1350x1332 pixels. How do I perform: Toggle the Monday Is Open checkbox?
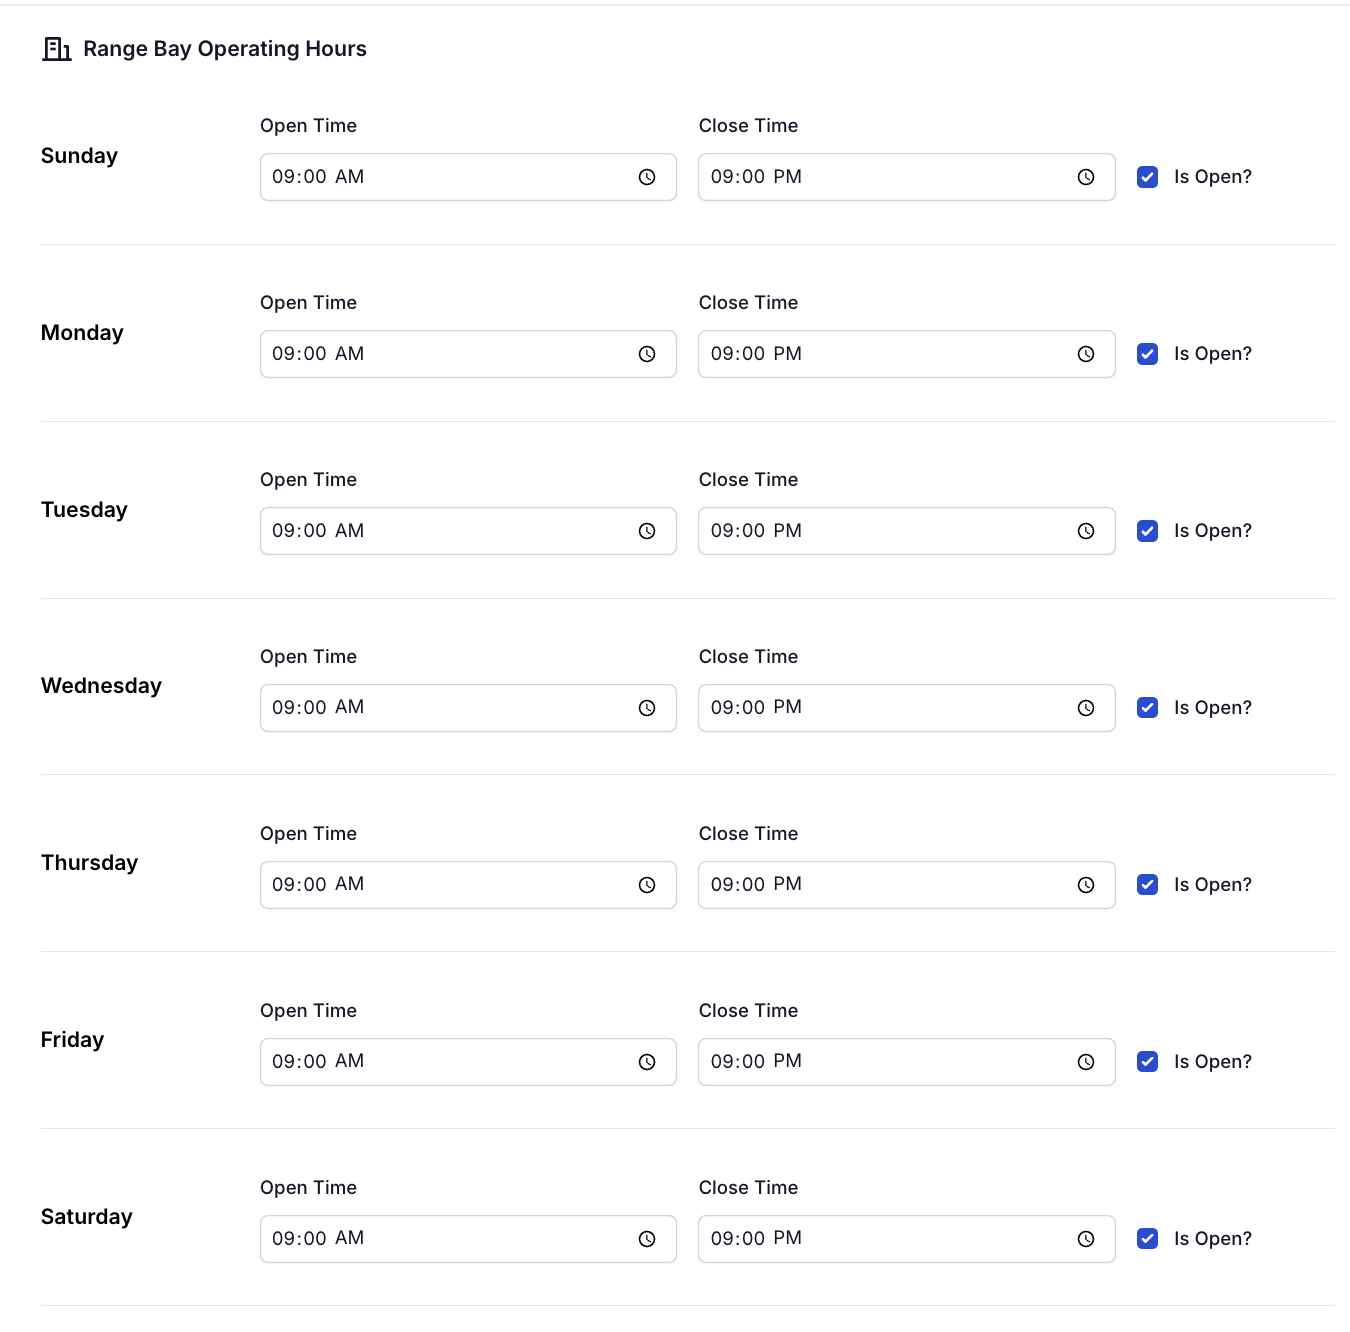point(1148,354)
